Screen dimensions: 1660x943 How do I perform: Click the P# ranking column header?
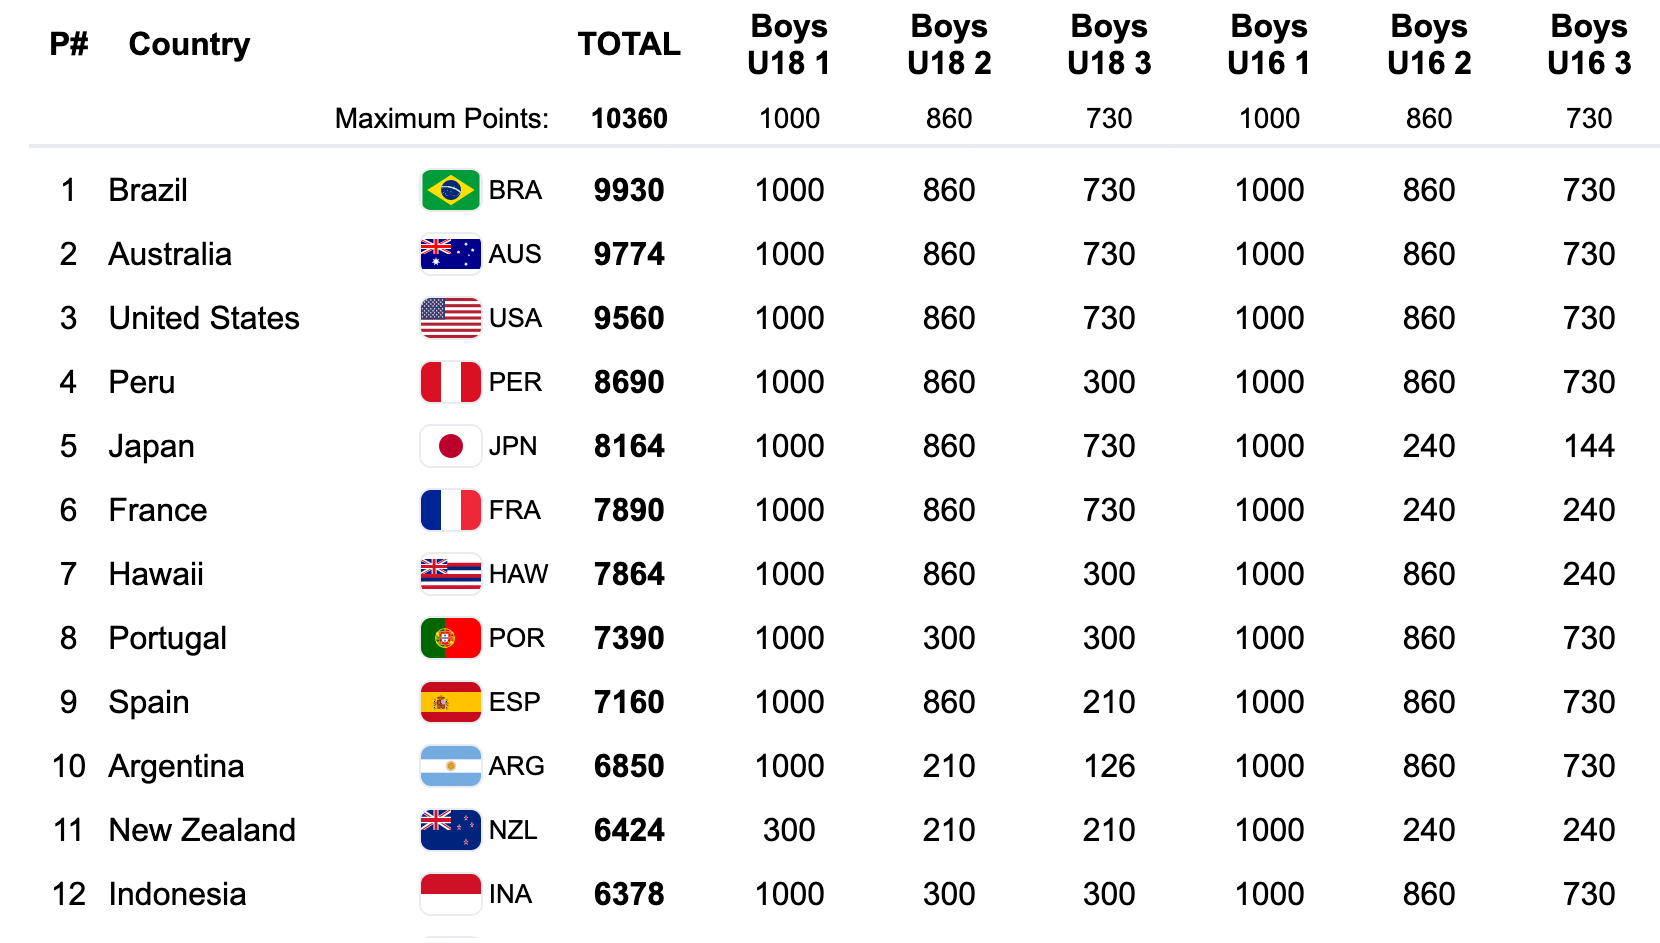pyautogui.click(x=68, y=44)
